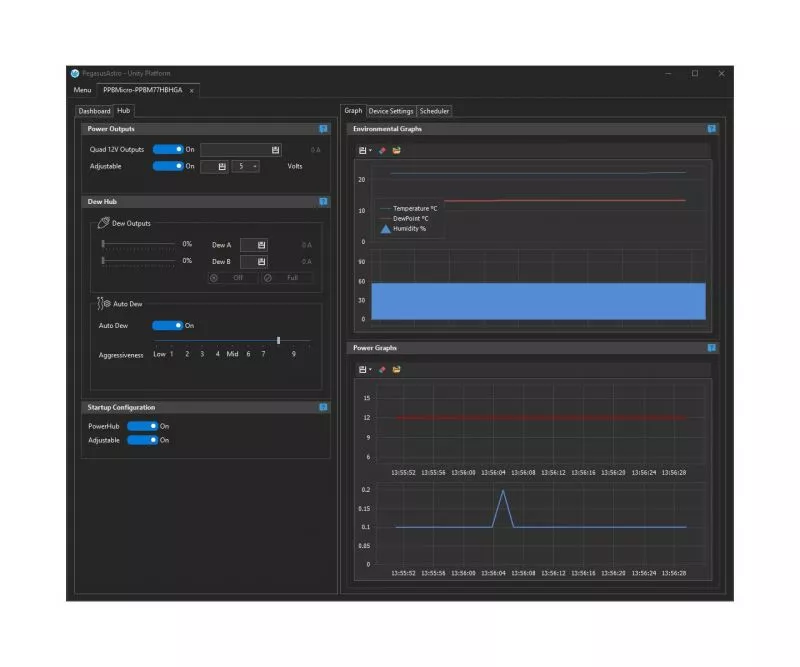Clear the Power Graphs with the eraser
The width and height of the screenshot is (800, 667).
[x=382, y=369]
